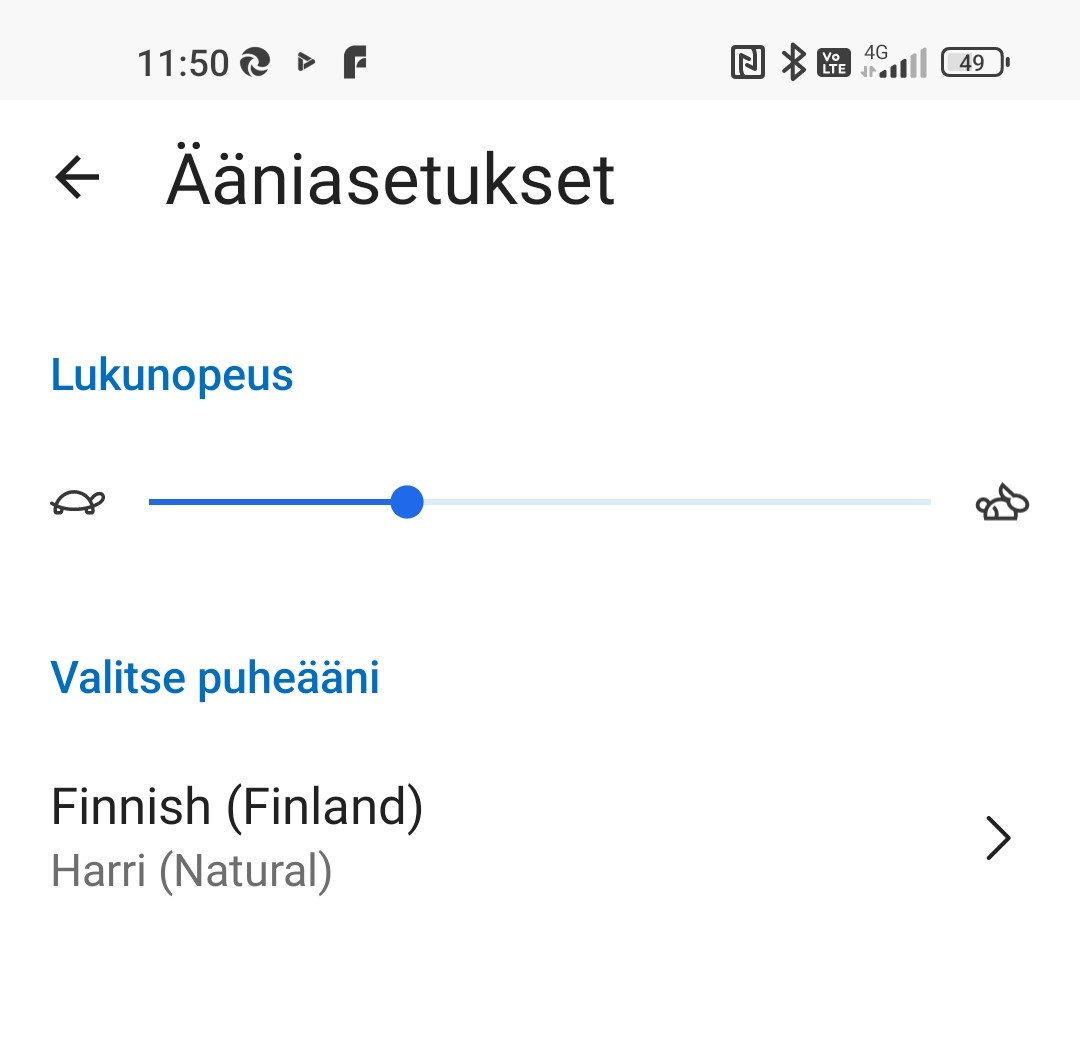The height and width of the screenshot is (1037, 1080).
Task: Click the reading speed slider thumb
Action: [406, 502]
